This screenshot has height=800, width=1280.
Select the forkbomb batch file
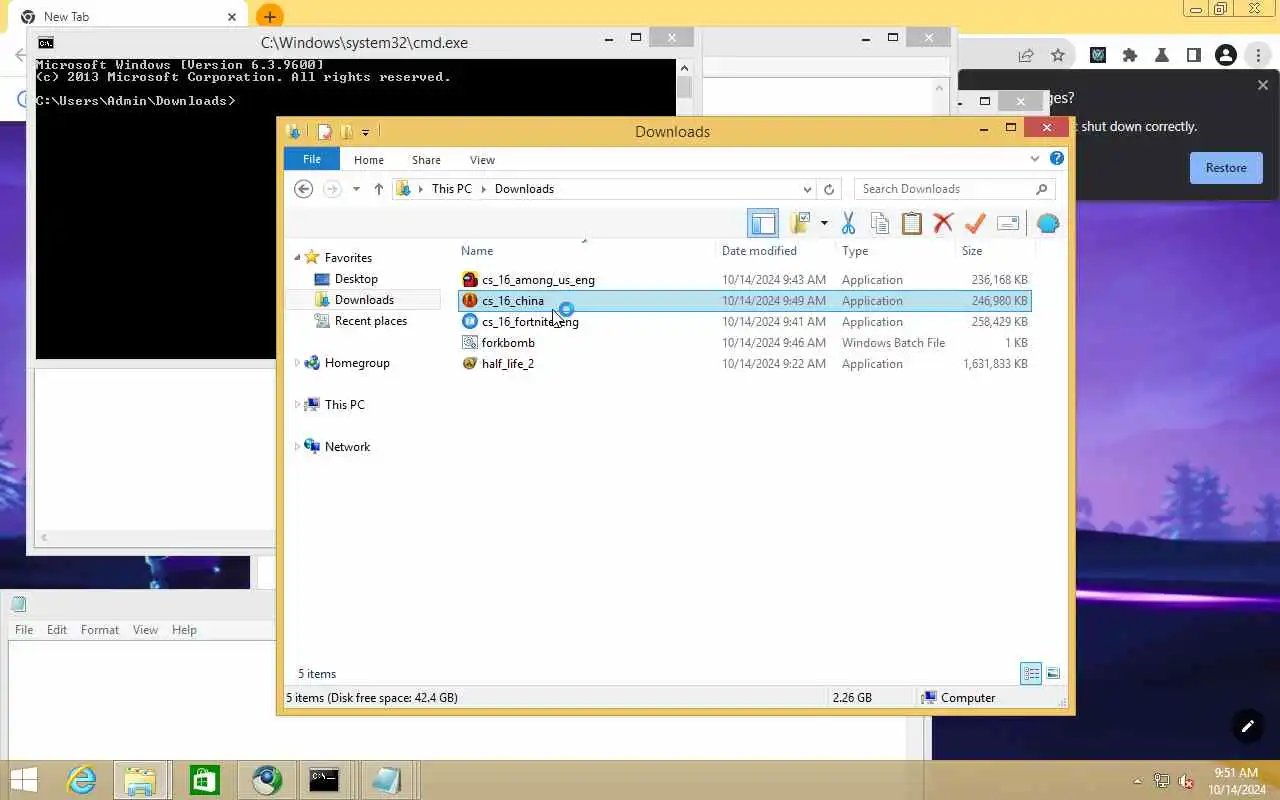click(508, 343)
